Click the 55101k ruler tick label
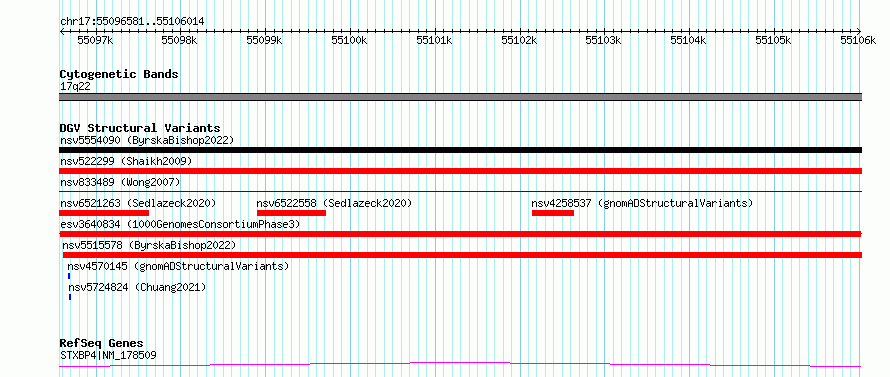The height and width of the screenshot is (377, 890). point(434,40)
